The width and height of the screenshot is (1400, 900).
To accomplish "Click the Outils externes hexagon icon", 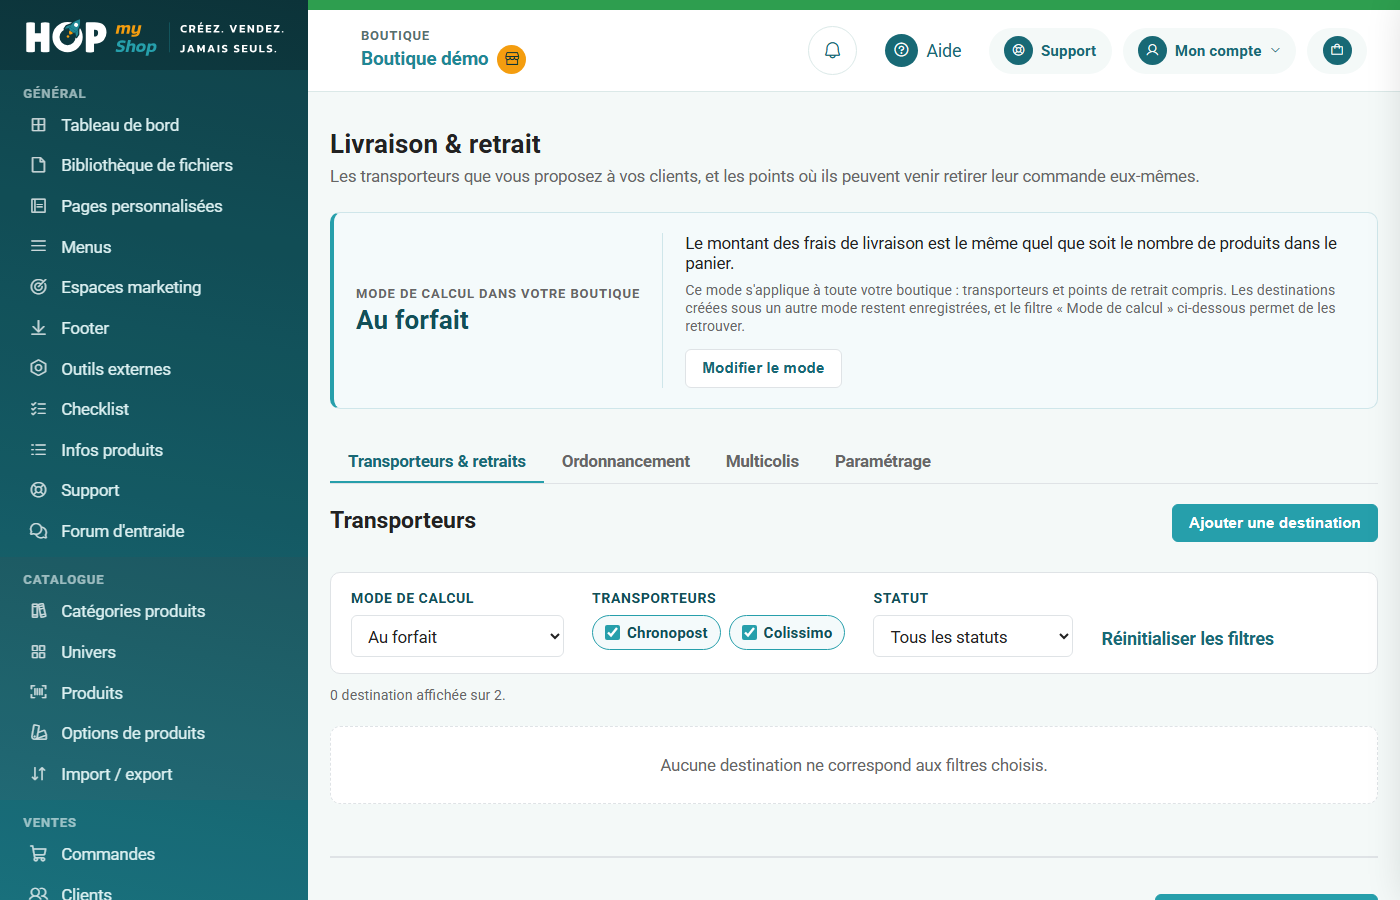I will coord(39,368).
